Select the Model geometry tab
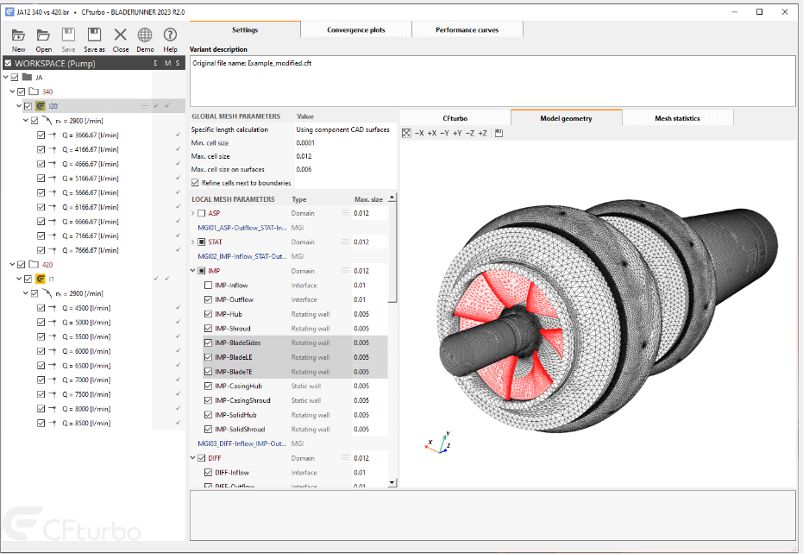Image resolution: width=805 pixels, height=555 pixels. [566, 118]
